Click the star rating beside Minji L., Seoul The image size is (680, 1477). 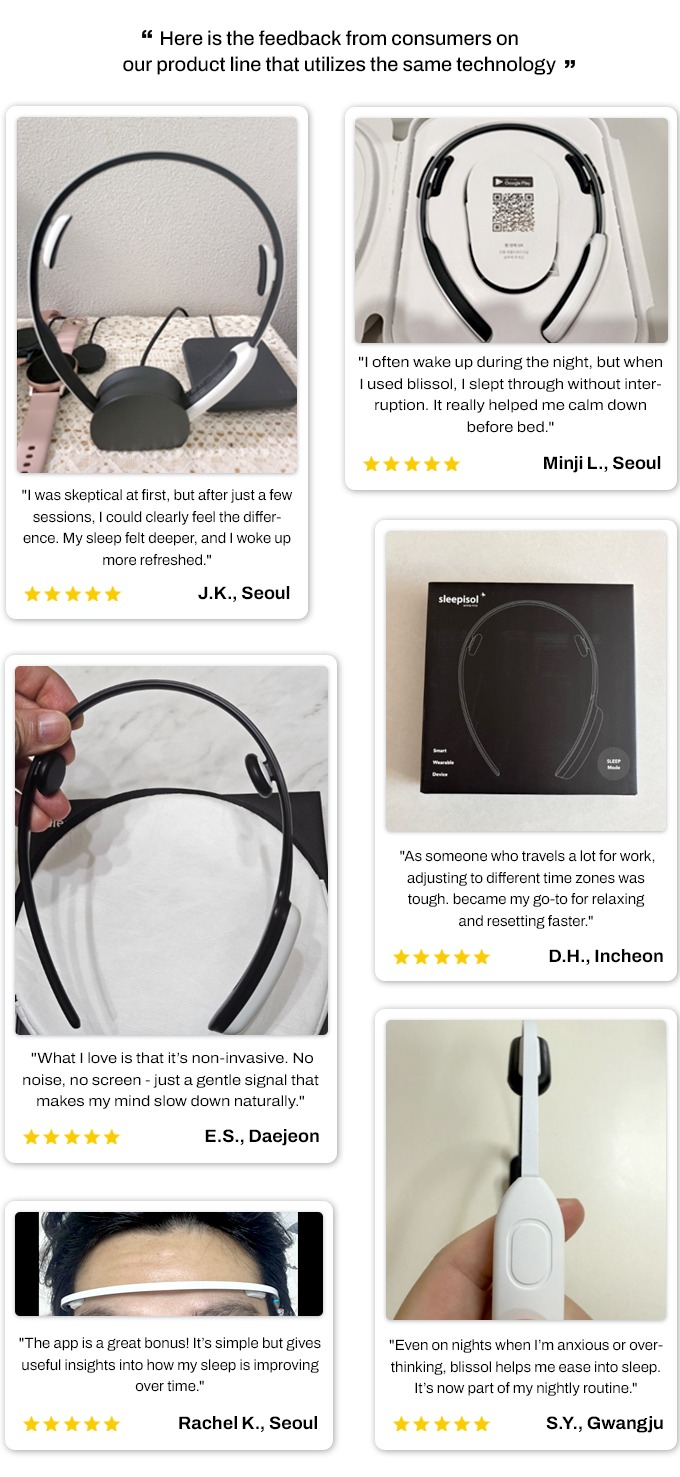(411, 464)
